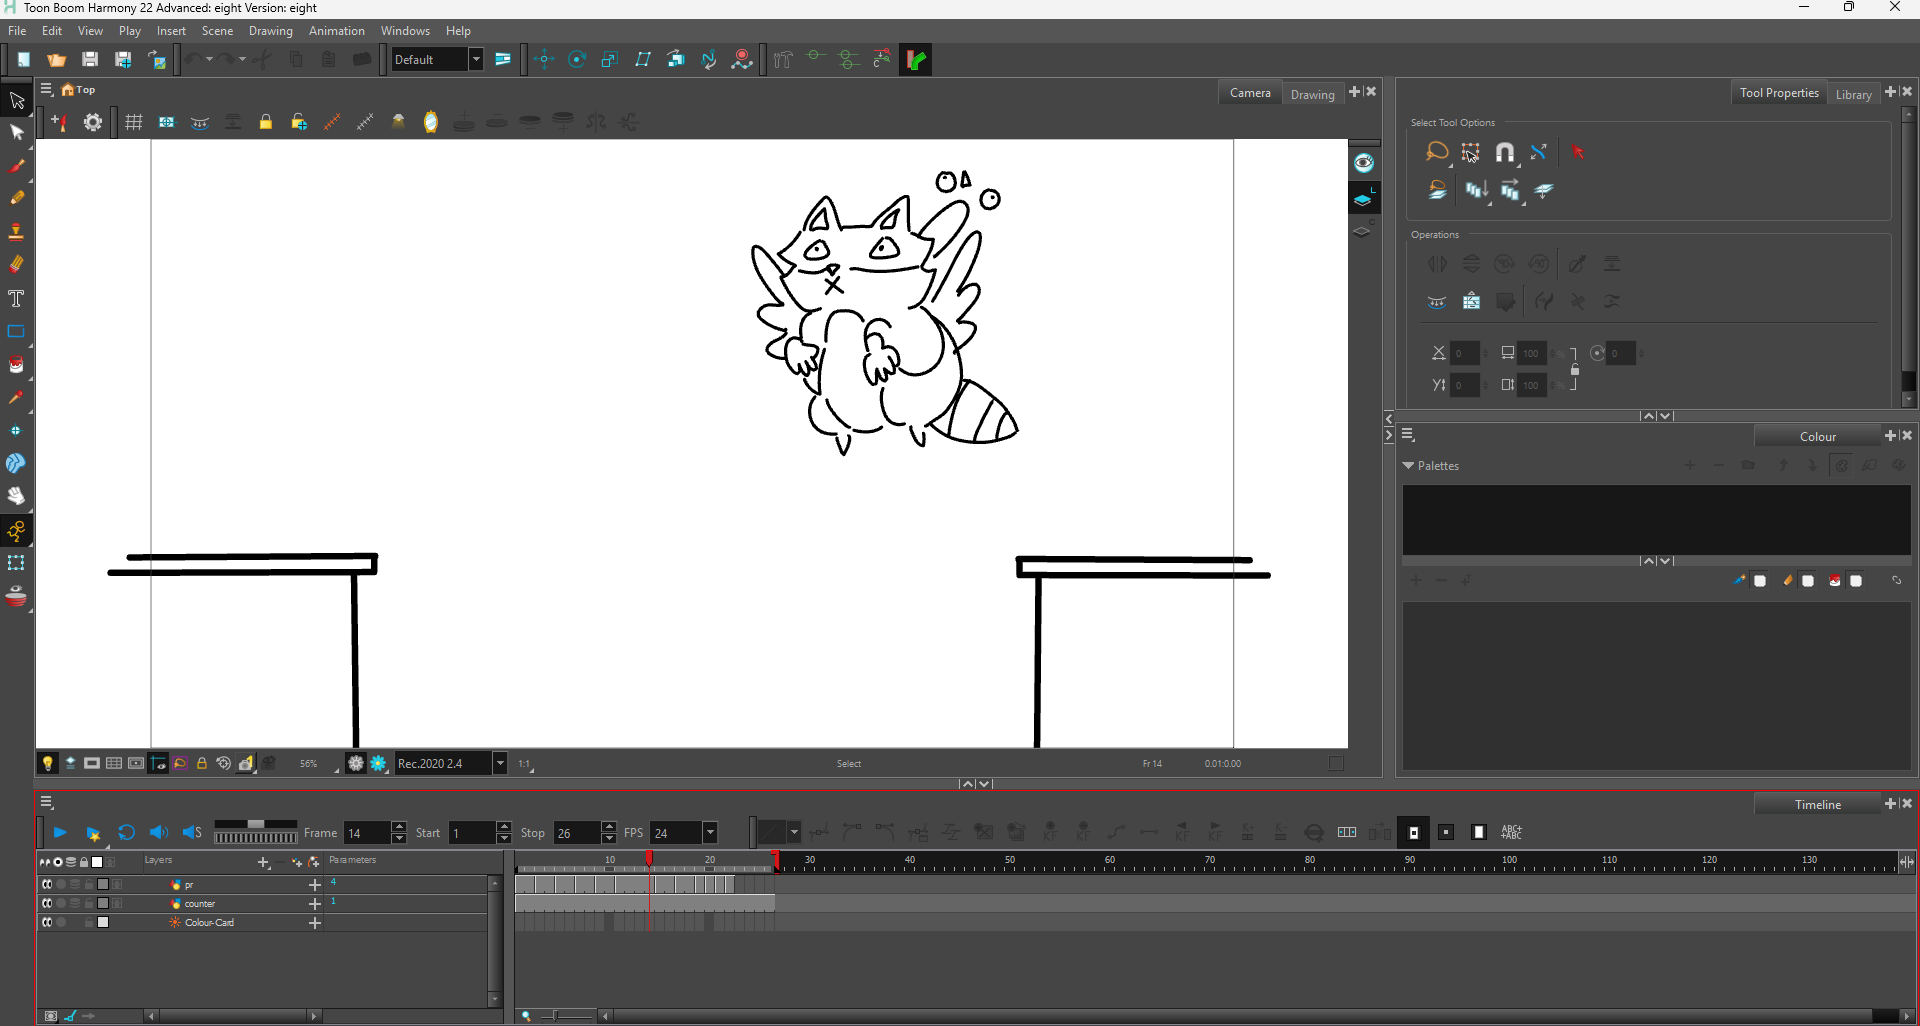Click the Render view eye icon
The height and width of the screenshot is (1026, 1920).
(1364, 163)
